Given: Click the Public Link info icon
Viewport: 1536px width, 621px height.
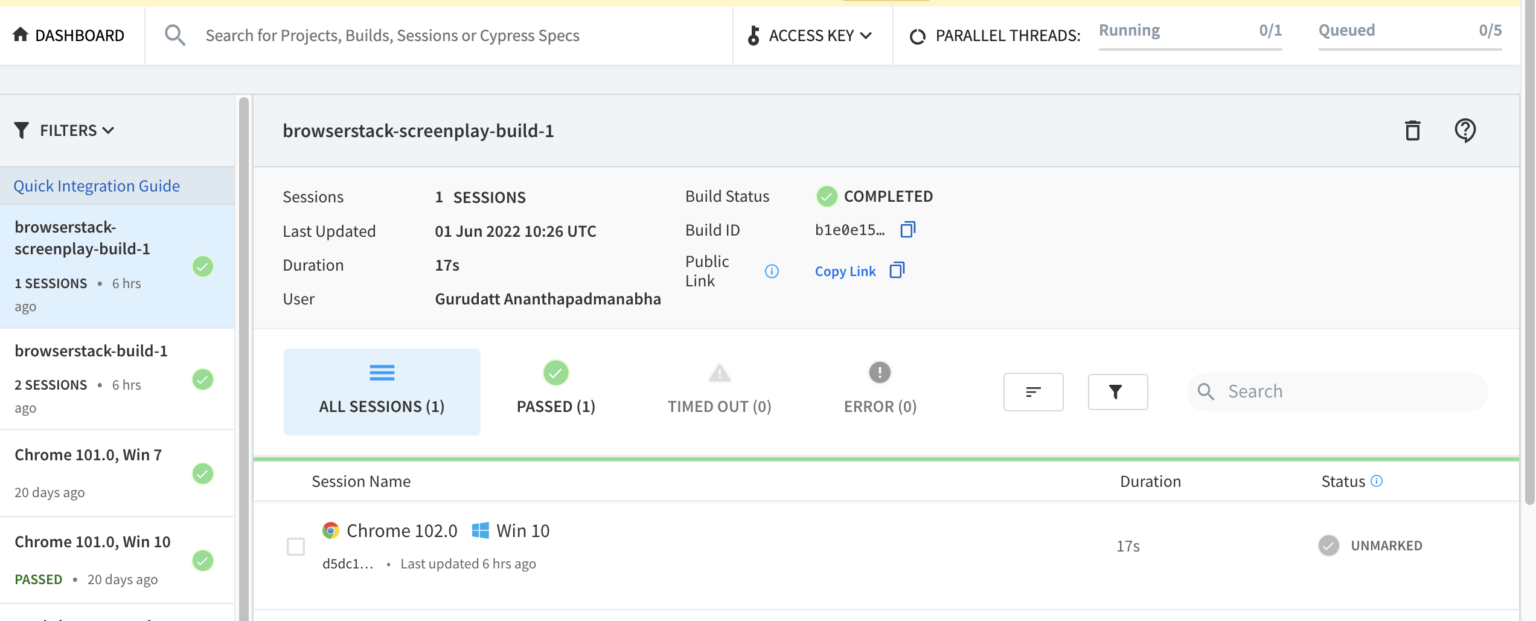Looking at the screenshot, I should pyautogui.click(x=772, y=271).
